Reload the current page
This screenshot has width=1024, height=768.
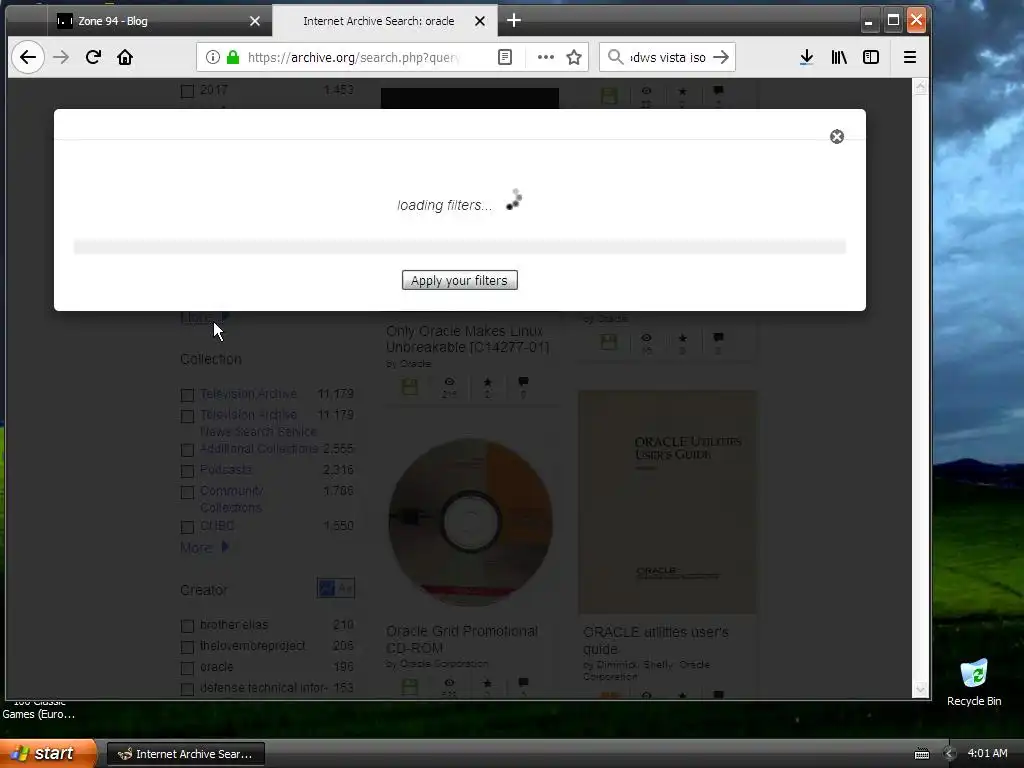[93, 57]
